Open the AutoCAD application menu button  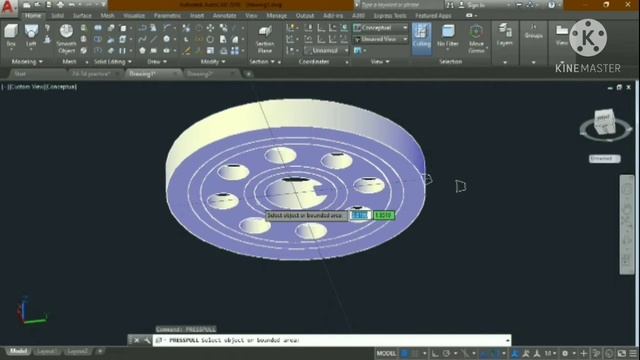(8, 7)
